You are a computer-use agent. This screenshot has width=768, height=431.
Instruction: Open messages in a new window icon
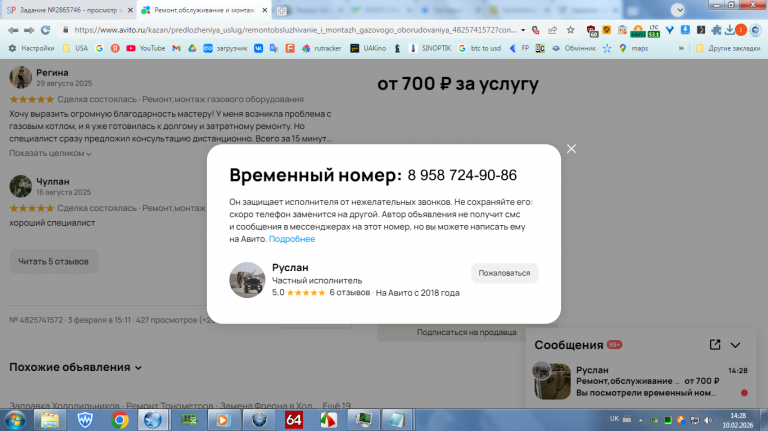pyautogui.click(x=715, y=345)
